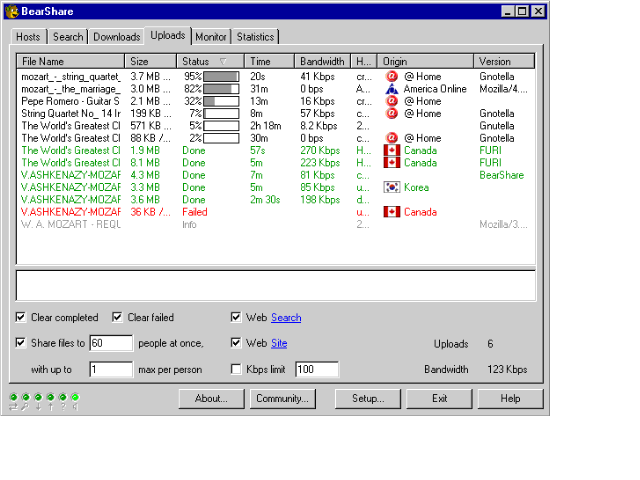The height and width of the screenshot is (480, 640).
Task: Click the empty details box below the list
Action: click(x=276, y=285)
